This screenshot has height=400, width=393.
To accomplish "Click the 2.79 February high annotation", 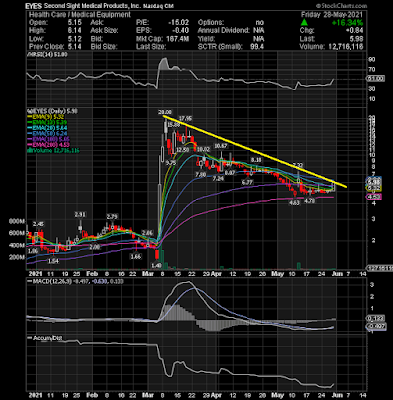I will (112, 217).
